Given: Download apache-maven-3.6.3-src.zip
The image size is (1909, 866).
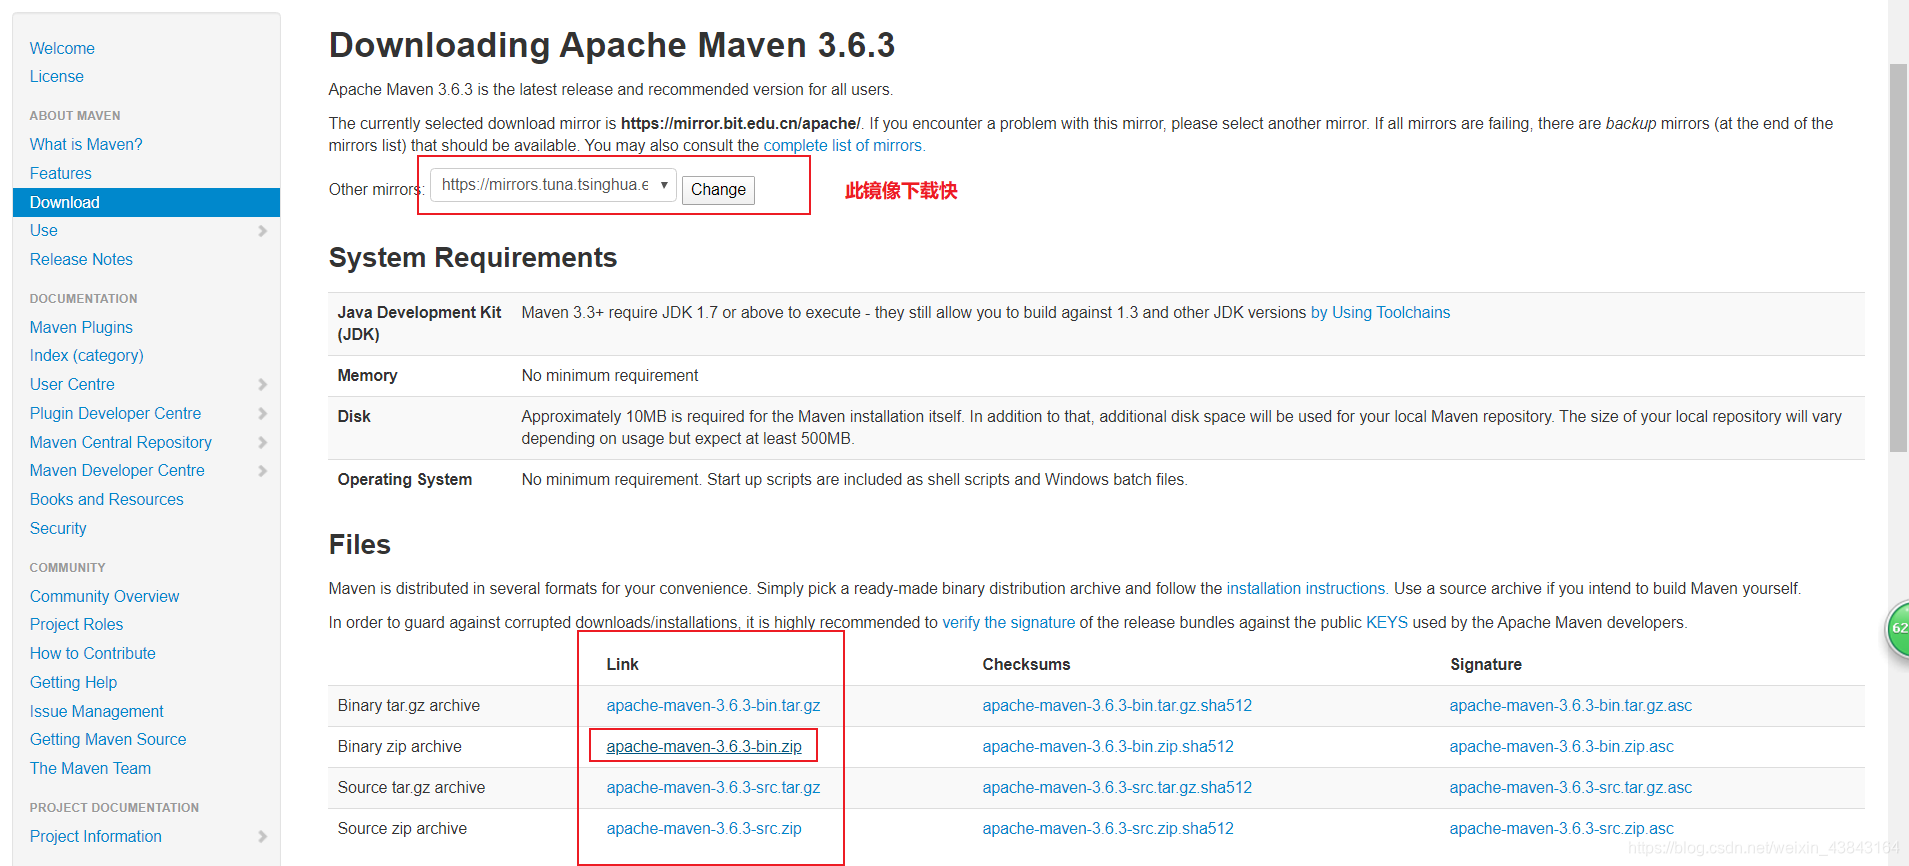Looking at the screenshot, I should 704,828.
